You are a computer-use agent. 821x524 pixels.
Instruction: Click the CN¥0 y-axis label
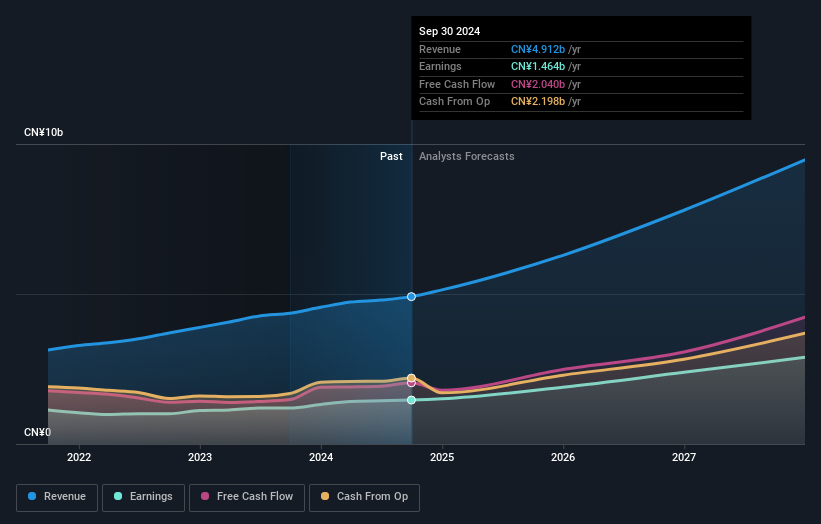pos(37,432)
